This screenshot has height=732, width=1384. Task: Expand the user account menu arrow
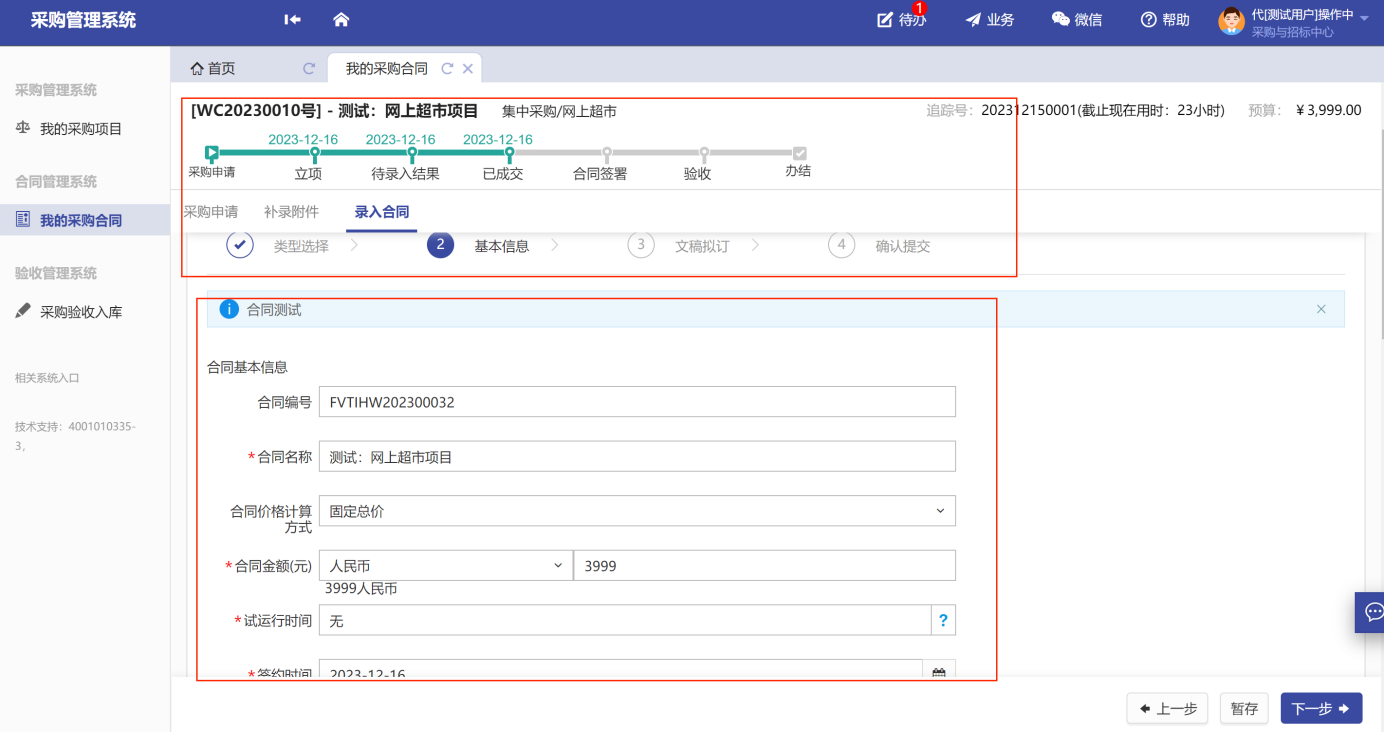(x=1364, y=18)
